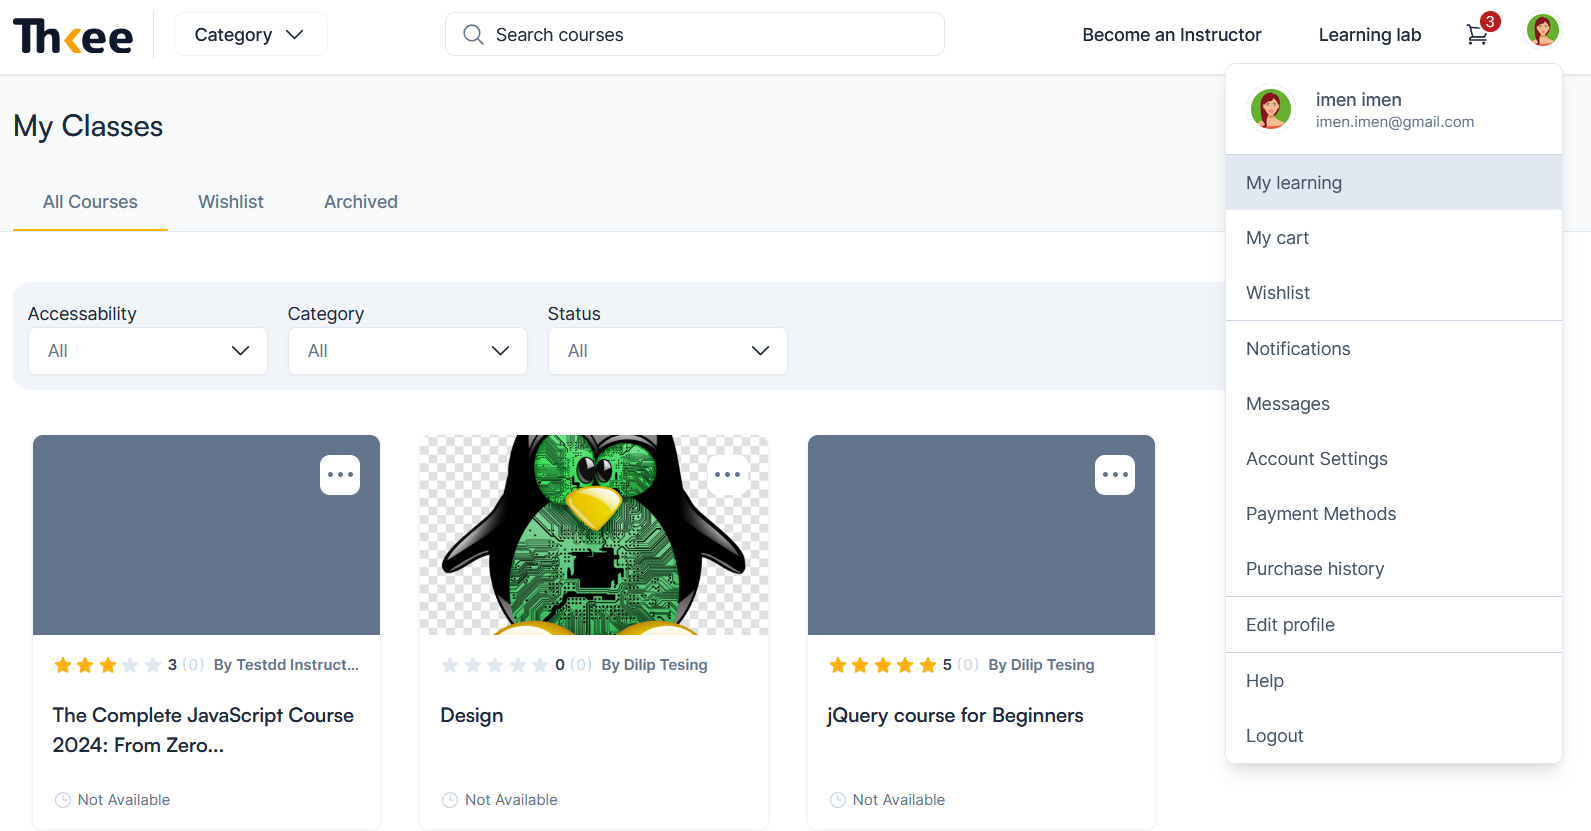Screen dimensions: 1591x831
Task: Click Not Available on JavaScript course card
Action: click(124, 800)
